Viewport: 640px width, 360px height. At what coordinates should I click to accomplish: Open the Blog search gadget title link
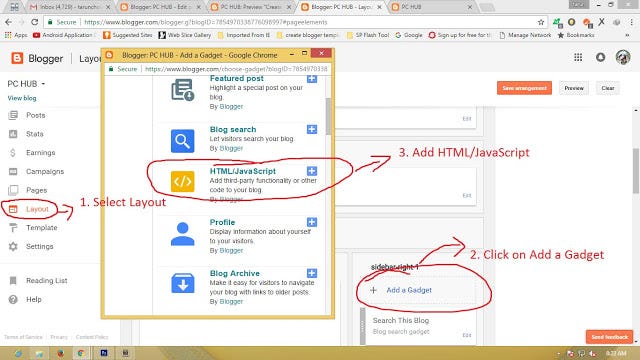[233, 129]
